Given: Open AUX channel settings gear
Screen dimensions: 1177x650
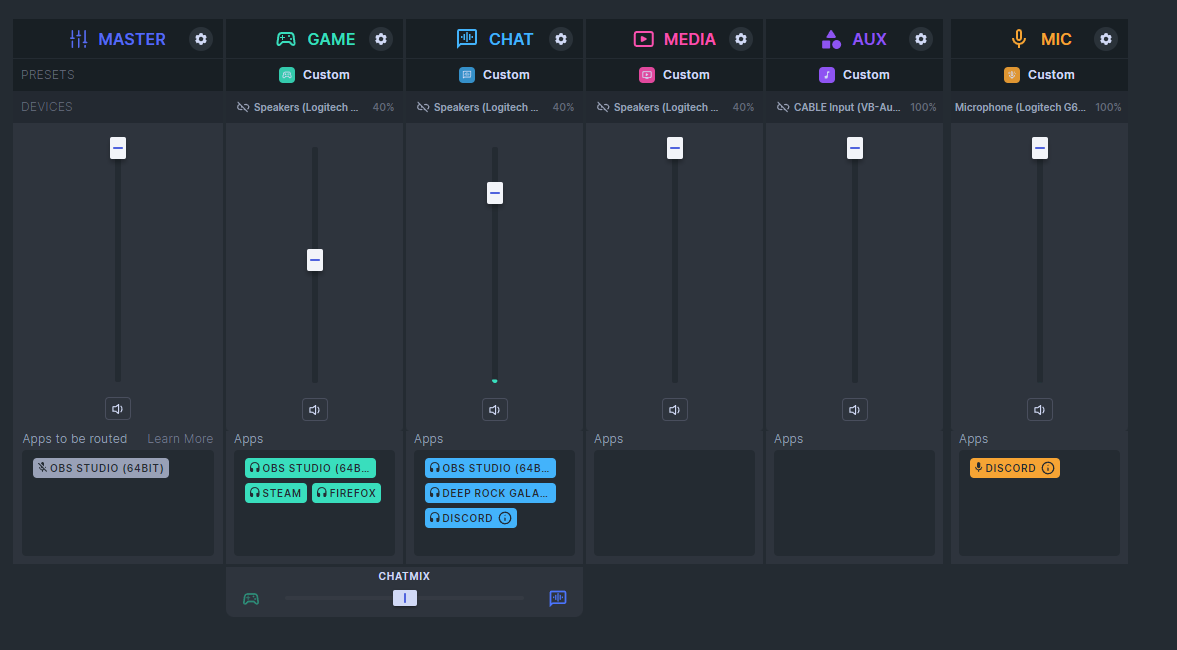Looking at the screenshot, I should coord(921,39).
